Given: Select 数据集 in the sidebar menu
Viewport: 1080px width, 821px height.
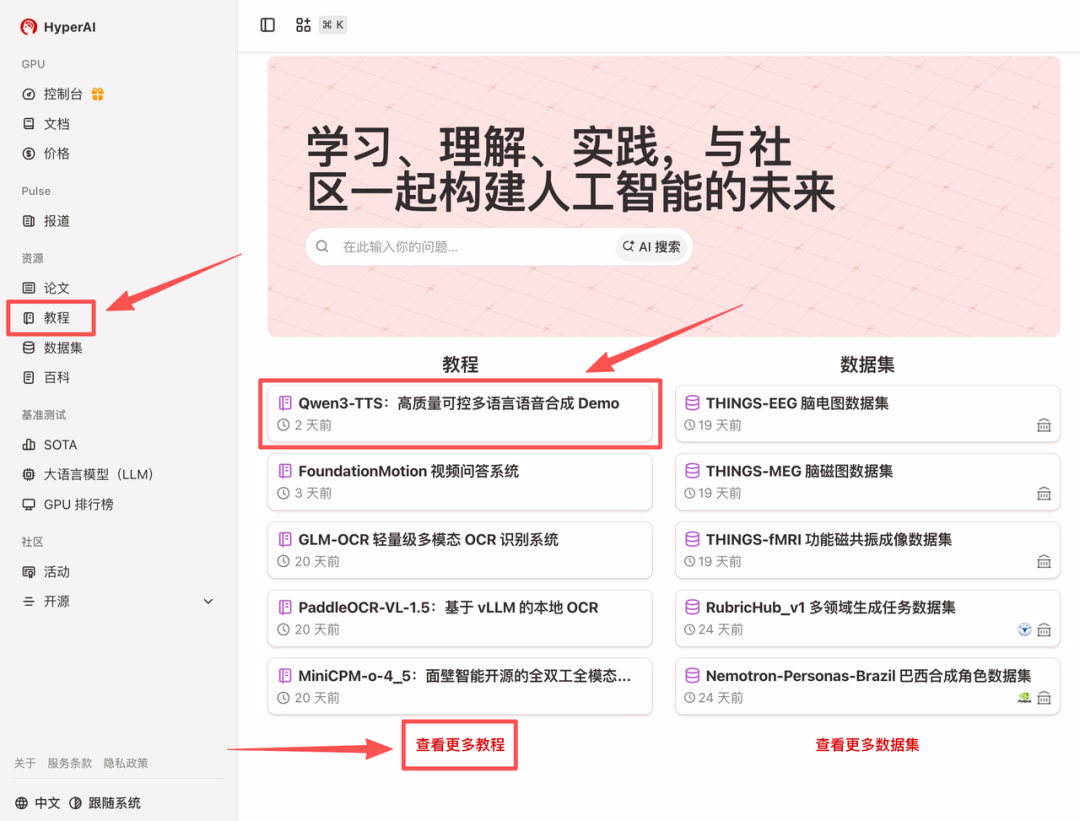Looking at the screenshot, I should [x=50, y=347].
